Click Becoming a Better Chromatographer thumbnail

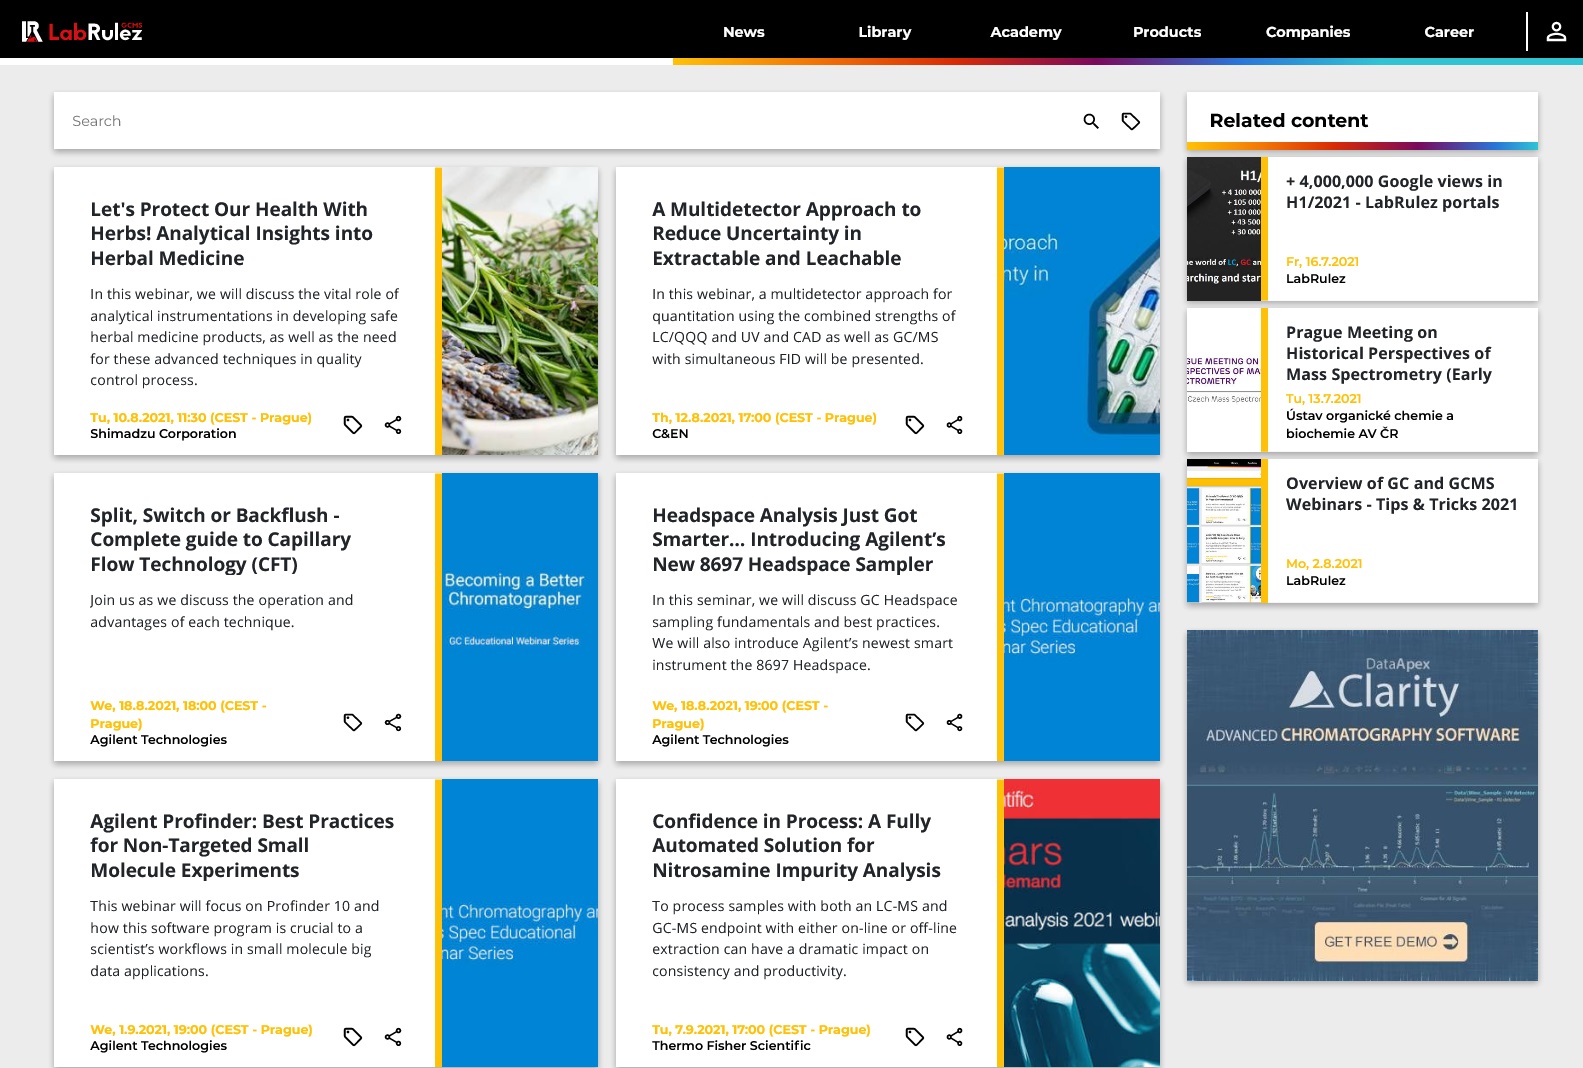click(520, 617)
